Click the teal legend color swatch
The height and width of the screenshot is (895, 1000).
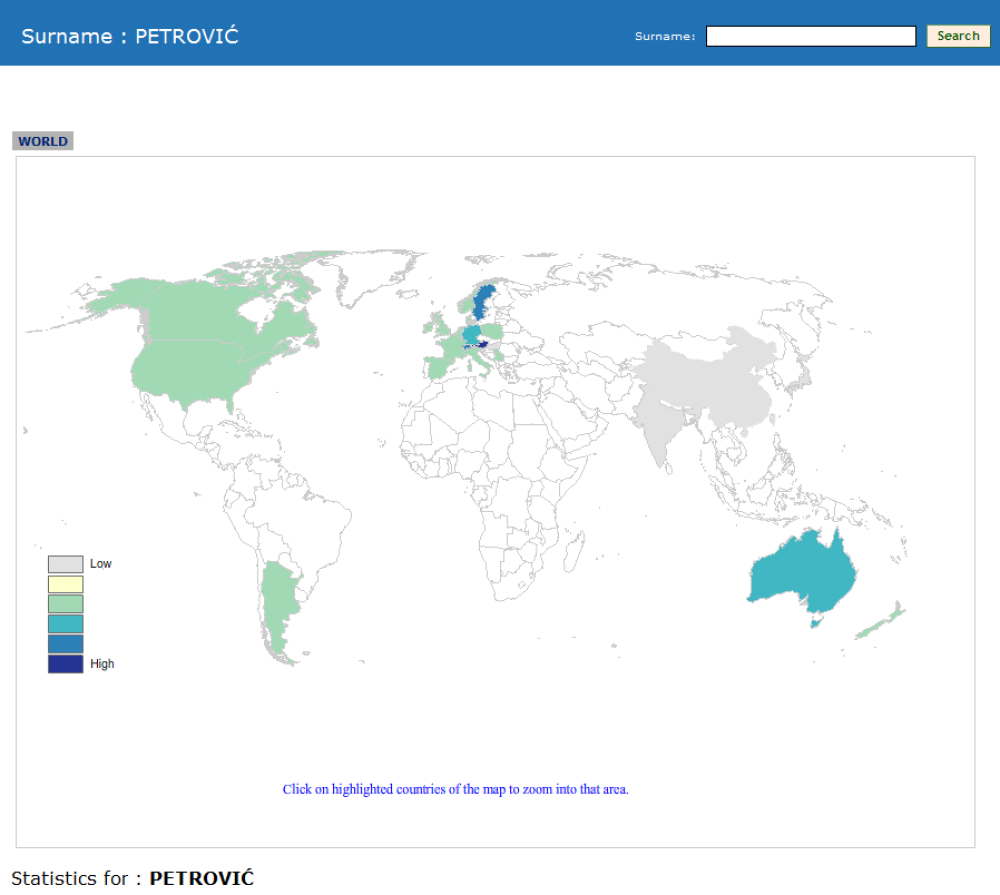(x=65, y=623)
